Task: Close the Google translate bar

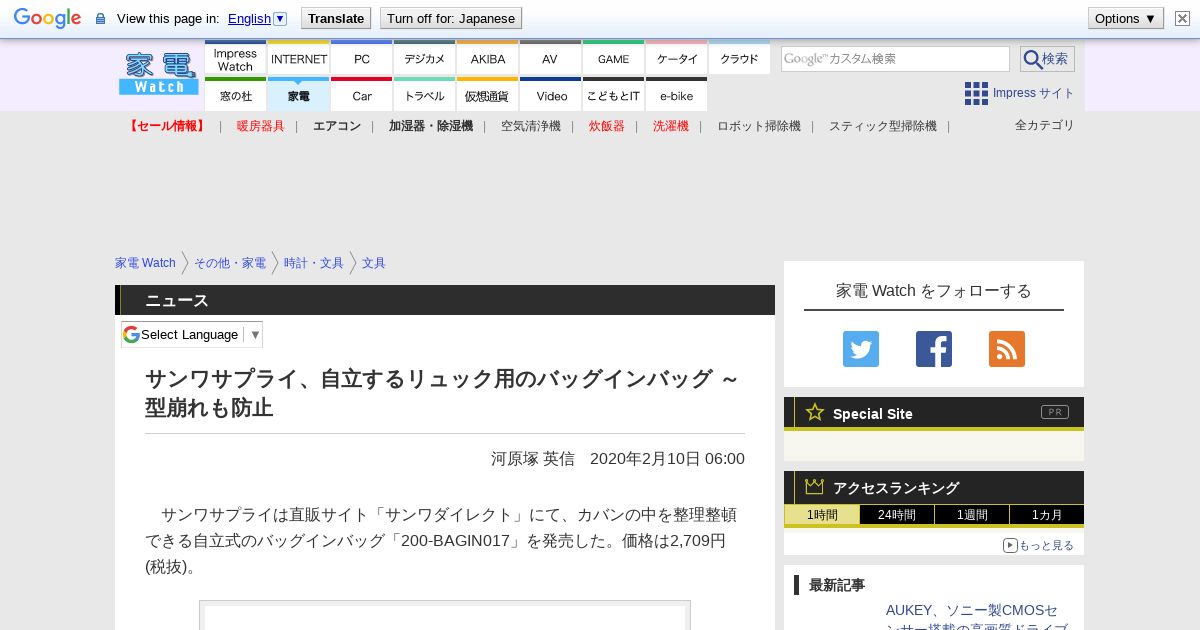Action: tap(1182, 18)
